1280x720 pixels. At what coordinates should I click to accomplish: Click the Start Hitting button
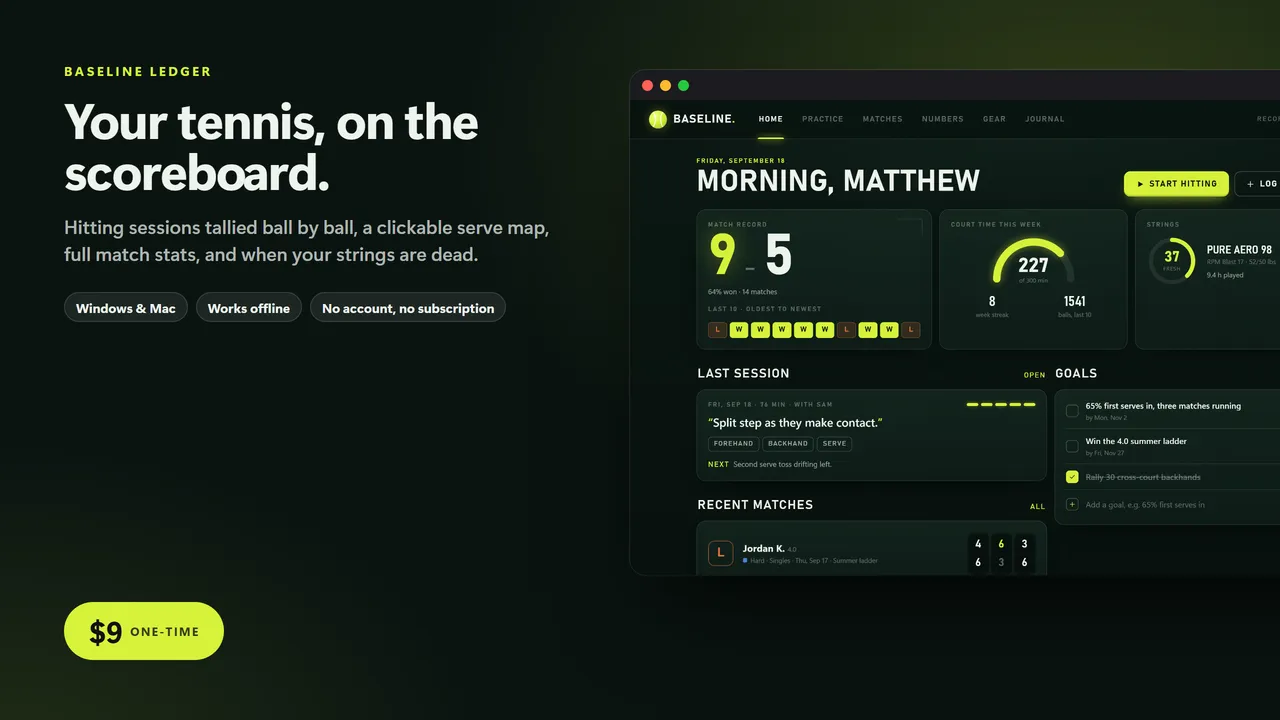tap(1176, 184)
